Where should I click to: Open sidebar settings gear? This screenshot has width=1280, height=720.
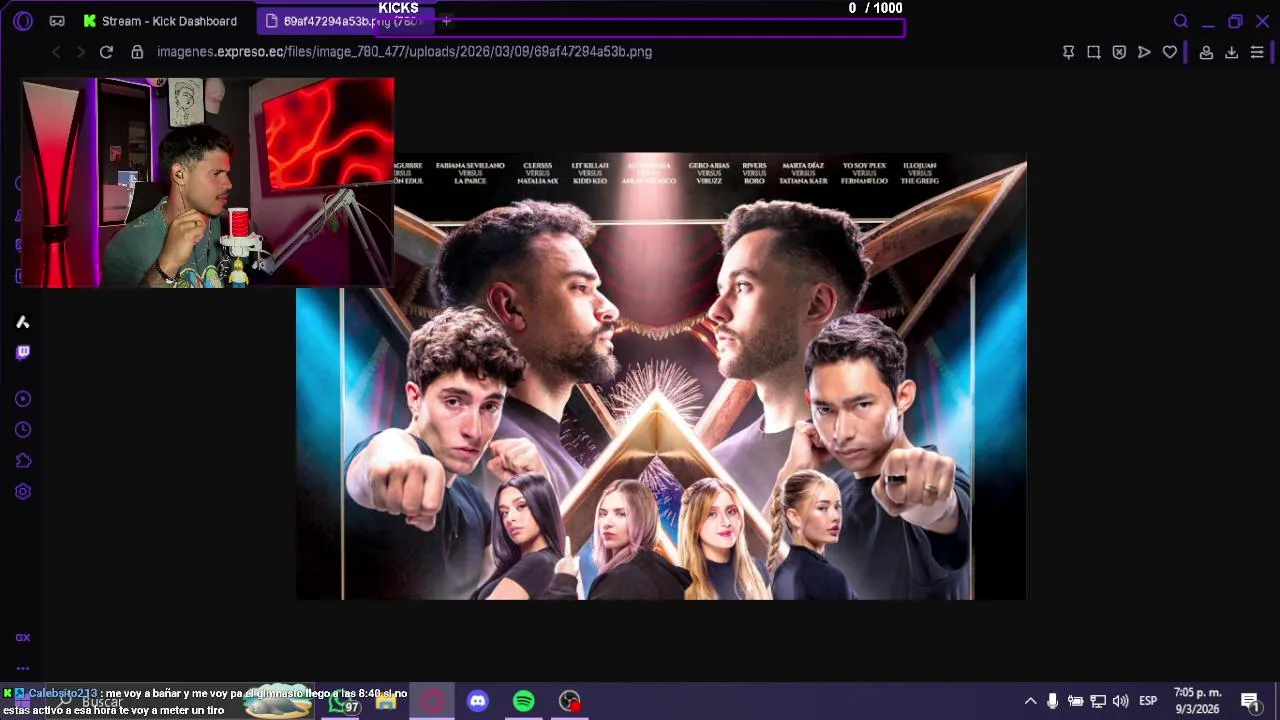[x=23, y=492]
